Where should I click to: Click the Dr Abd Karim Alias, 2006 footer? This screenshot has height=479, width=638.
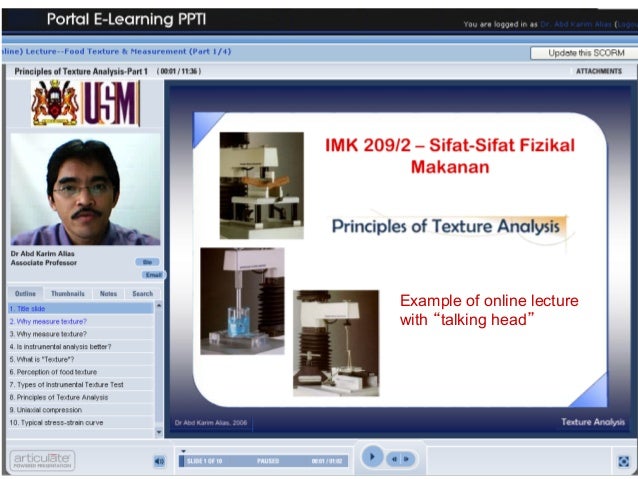pos(211,422)
